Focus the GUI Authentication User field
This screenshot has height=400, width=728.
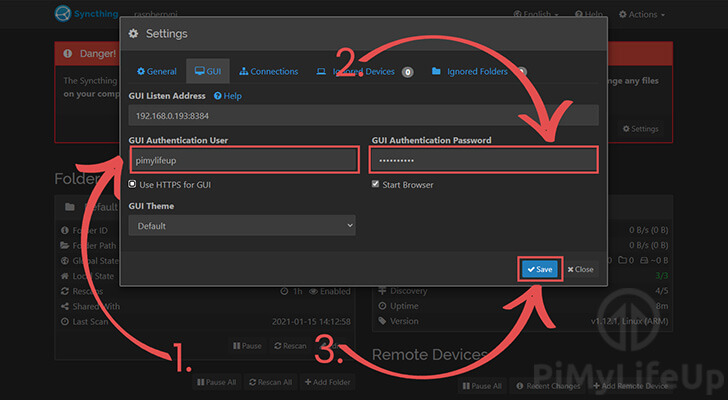click(x=245, y=160)
